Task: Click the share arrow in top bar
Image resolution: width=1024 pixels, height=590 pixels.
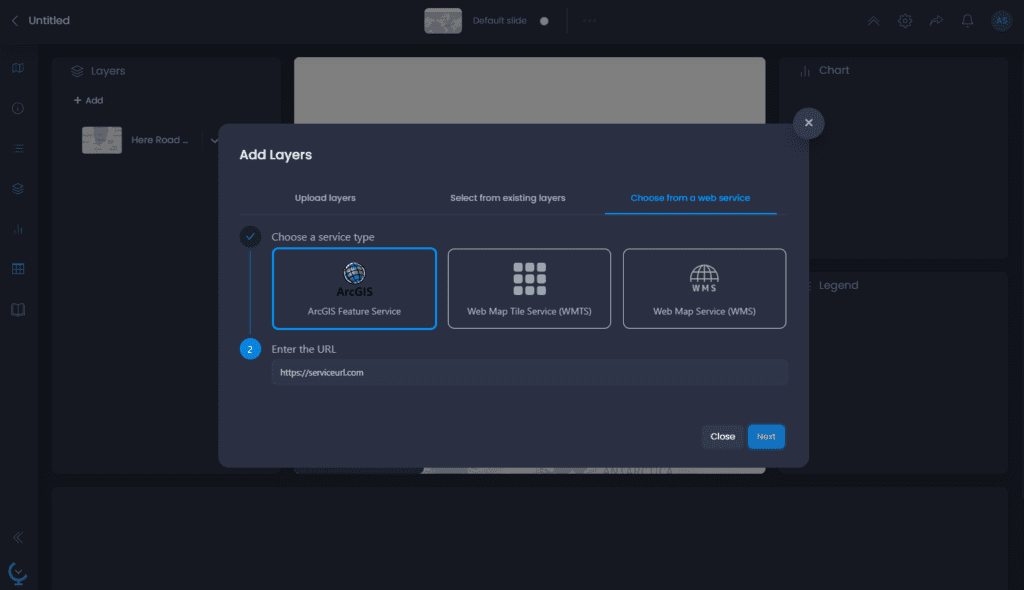Action: tap(936, 21)
